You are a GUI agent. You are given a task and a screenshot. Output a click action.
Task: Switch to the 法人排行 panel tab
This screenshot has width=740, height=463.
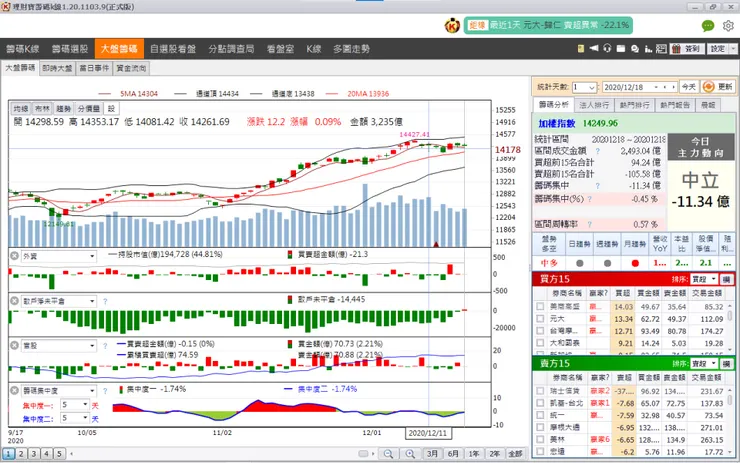594,105
